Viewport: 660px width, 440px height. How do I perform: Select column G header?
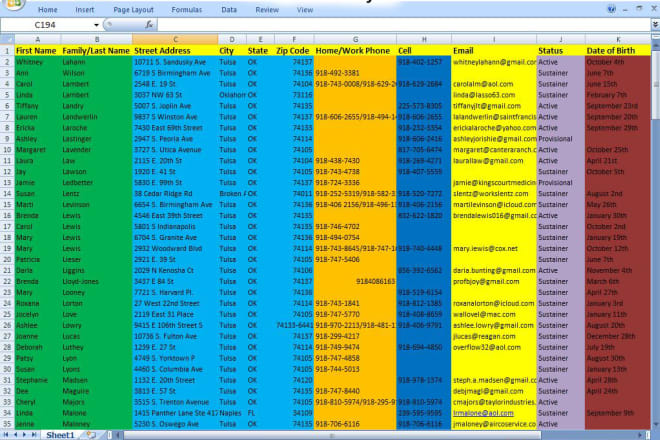355,39
